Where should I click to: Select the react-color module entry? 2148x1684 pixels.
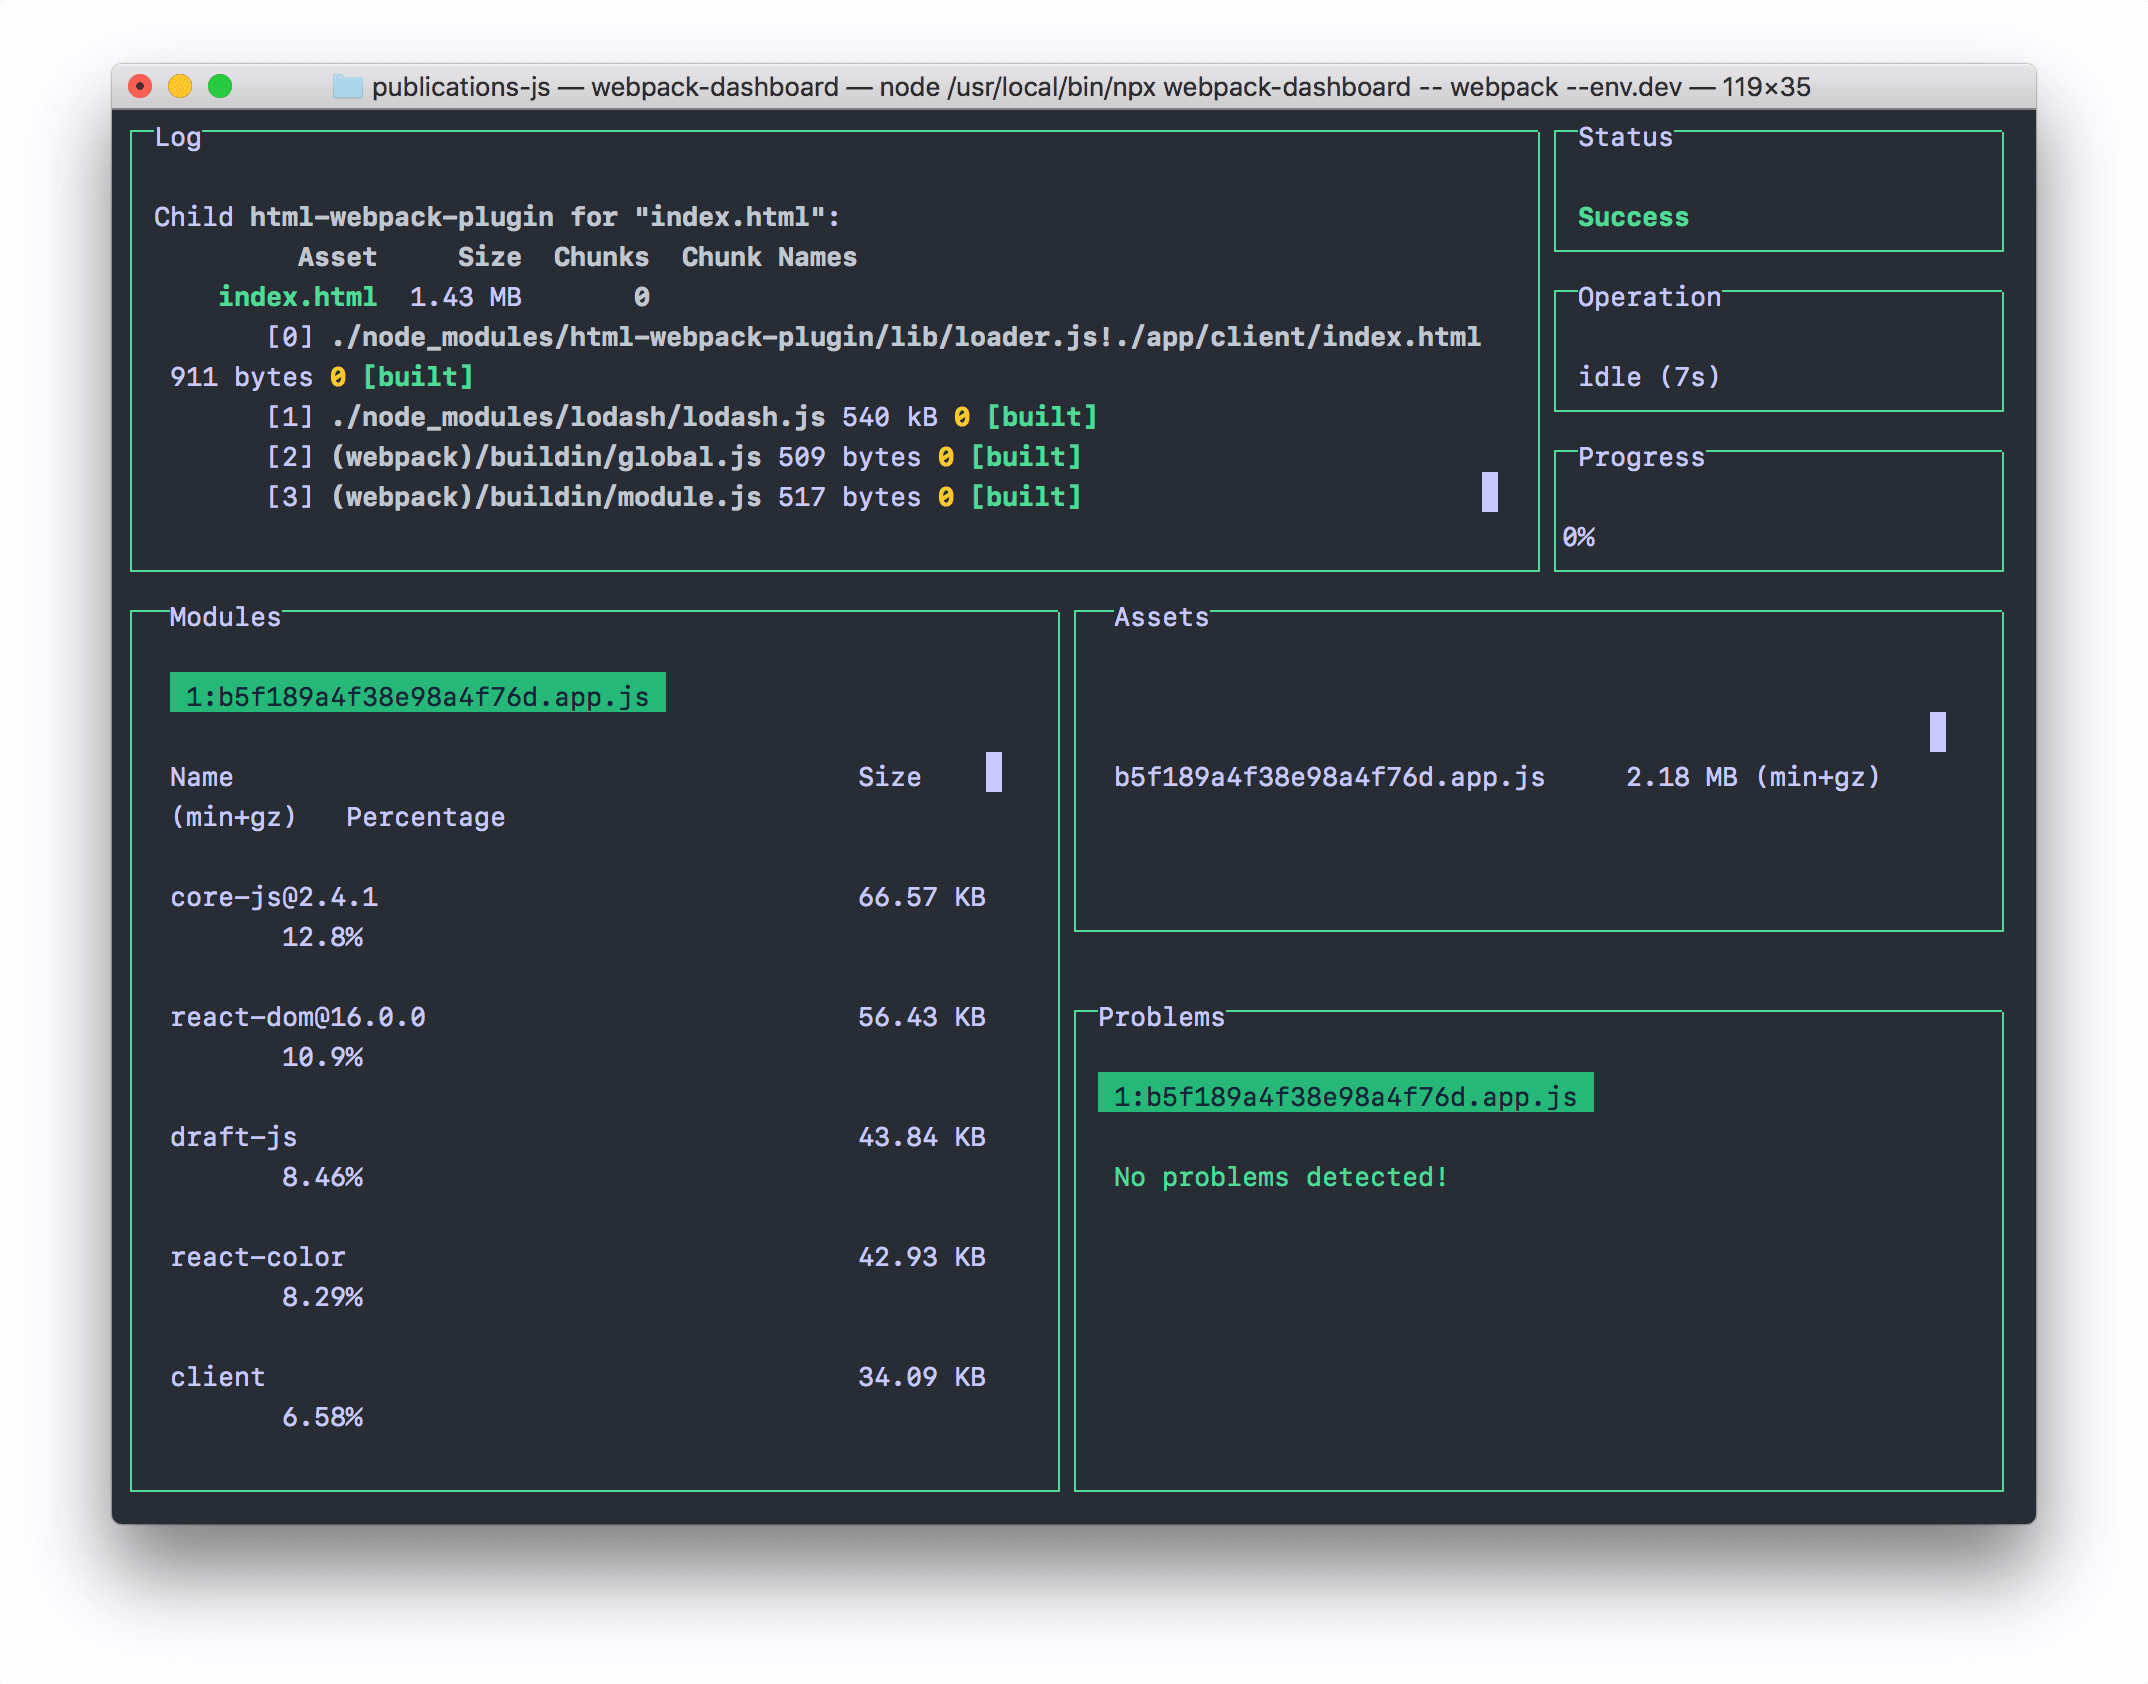click(257, 1257)
